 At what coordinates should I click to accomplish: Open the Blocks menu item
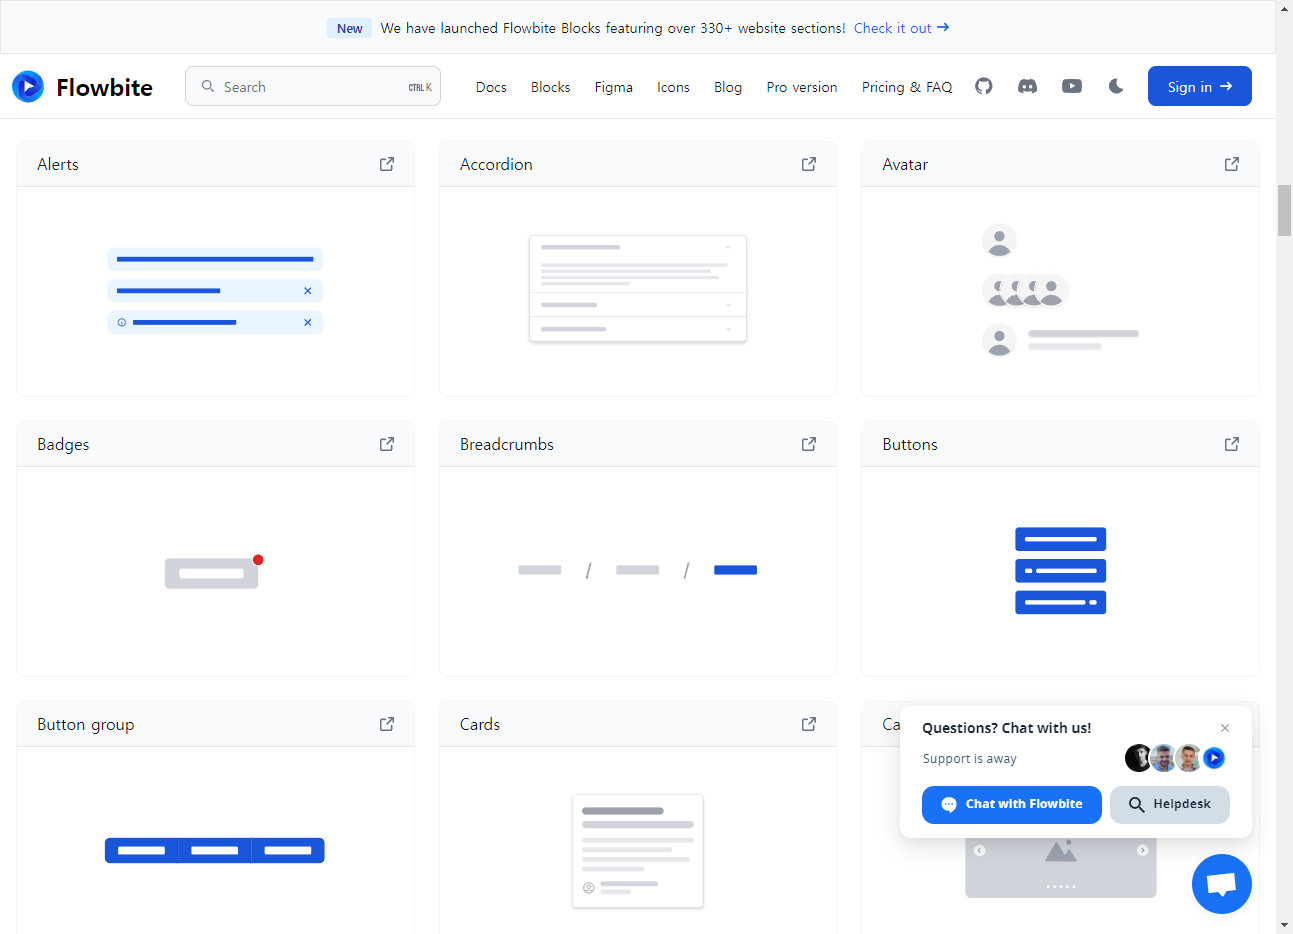pos(550,87)
